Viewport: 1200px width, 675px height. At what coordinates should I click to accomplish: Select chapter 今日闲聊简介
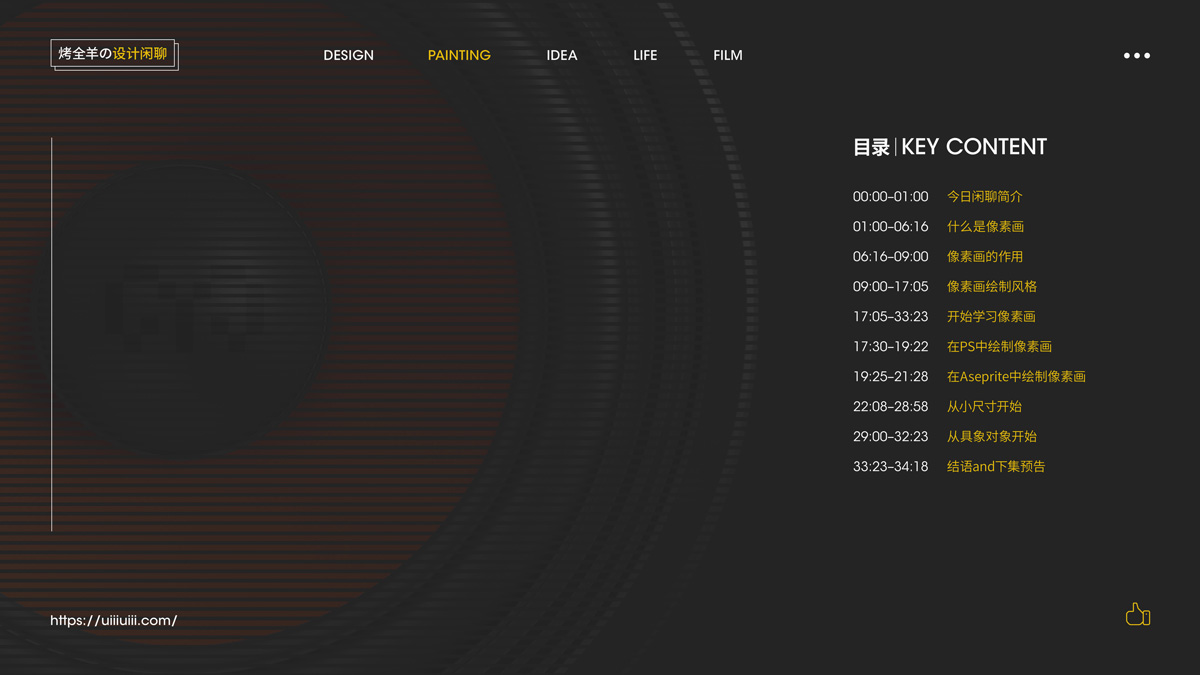(x=985, y=196)
